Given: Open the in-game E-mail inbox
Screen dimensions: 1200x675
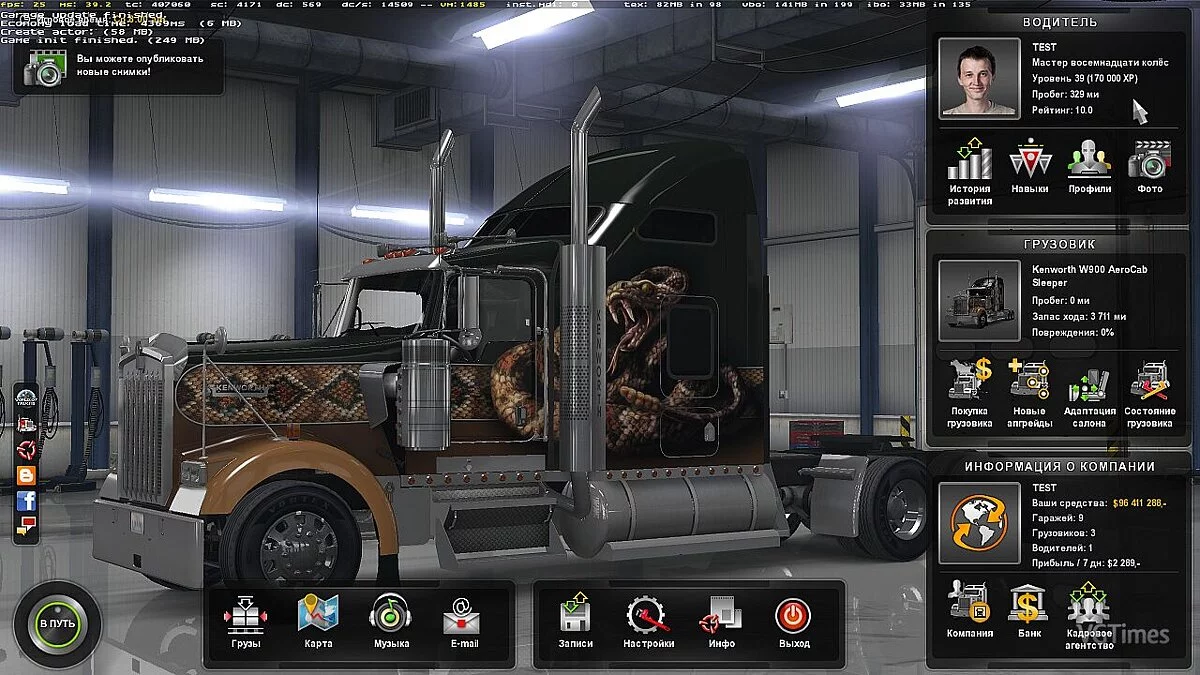Looking at the screenshot, I should pos(461,618).
